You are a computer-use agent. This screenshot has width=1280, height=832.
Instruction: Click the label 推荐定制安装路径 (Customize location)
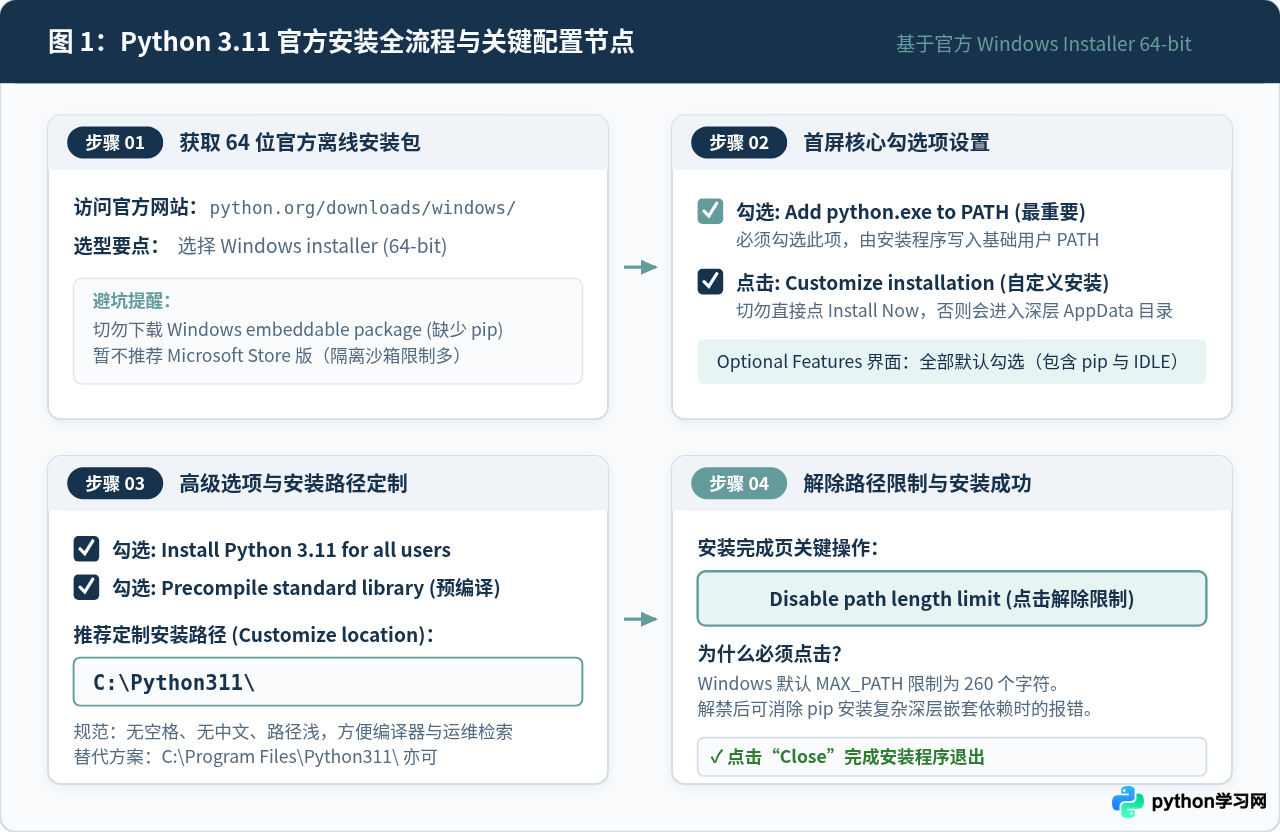[254, 635]
